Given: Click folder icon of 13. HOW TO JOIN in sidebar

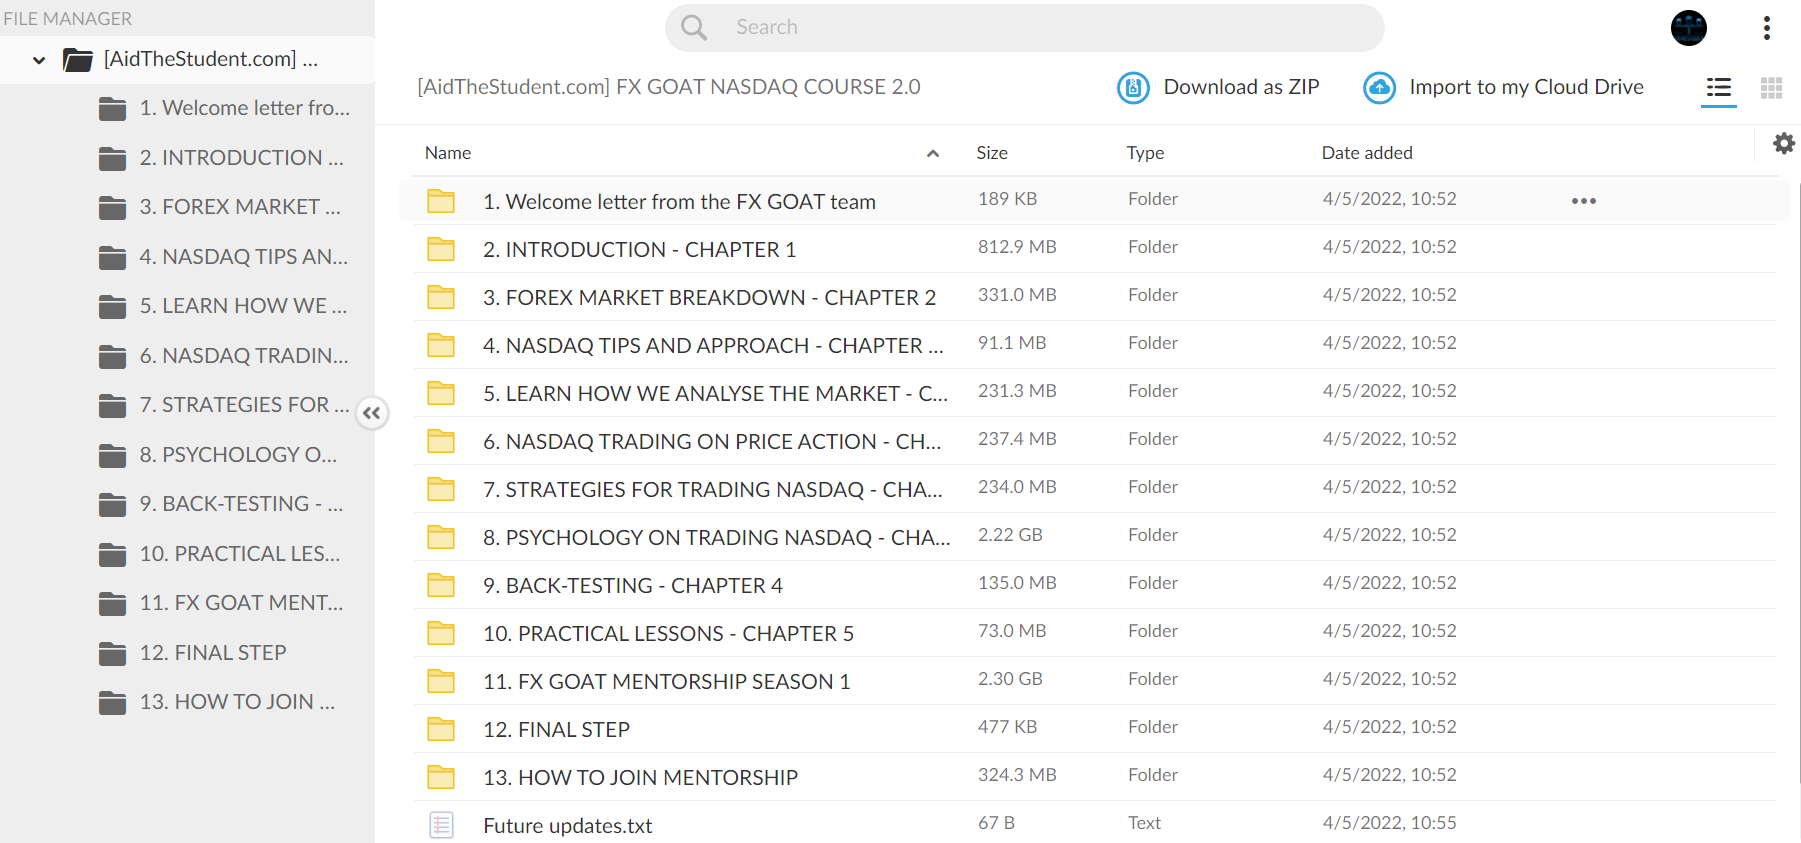Looking at the screenshot, I should tap(113, 702).
